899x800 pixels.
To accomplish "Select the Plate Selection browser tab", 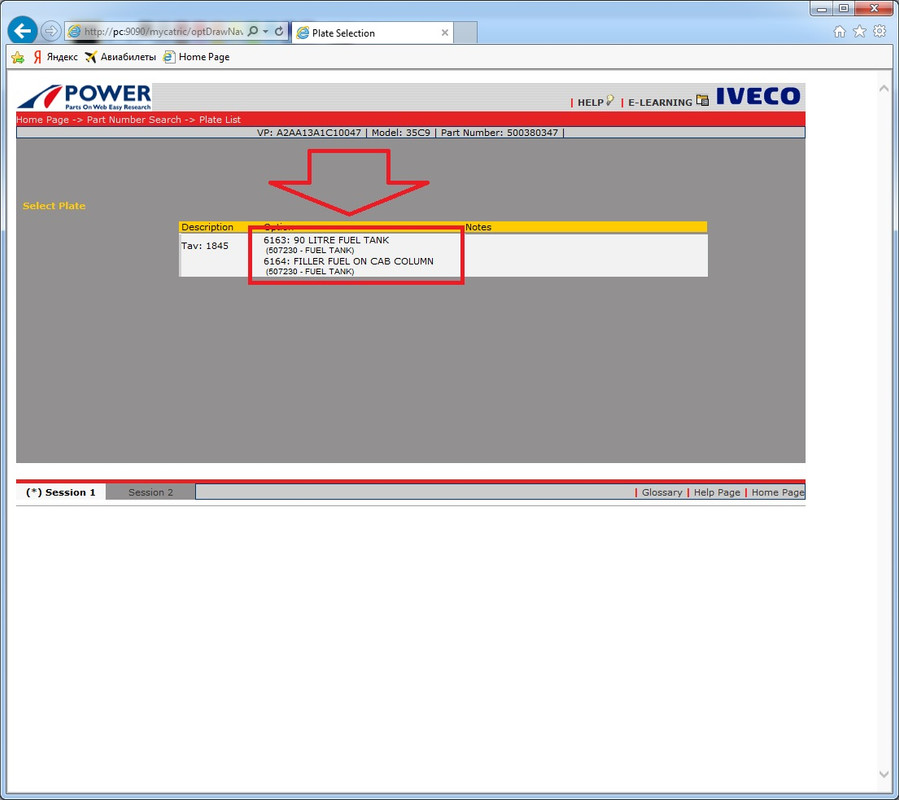I will 373,33.
